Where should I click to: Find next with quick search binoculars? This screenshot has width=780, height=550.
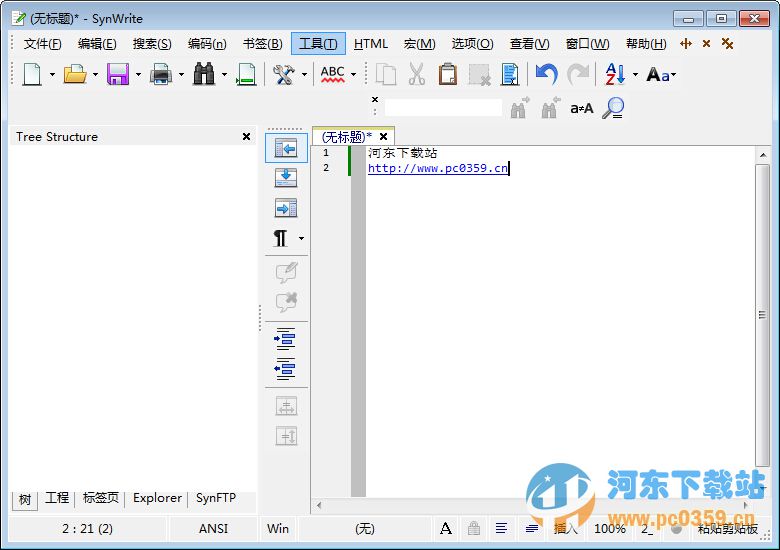(519, 108)
